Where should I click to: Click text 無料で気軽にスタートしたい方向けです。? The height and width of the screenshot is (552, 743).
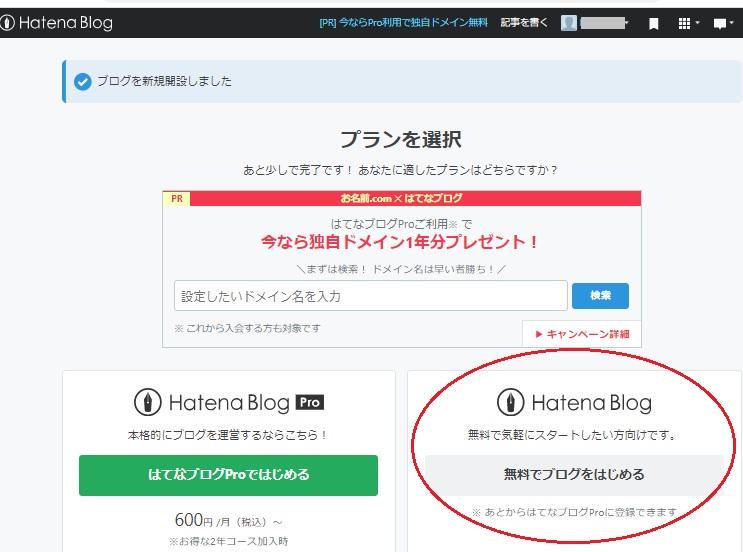[574, 435]
